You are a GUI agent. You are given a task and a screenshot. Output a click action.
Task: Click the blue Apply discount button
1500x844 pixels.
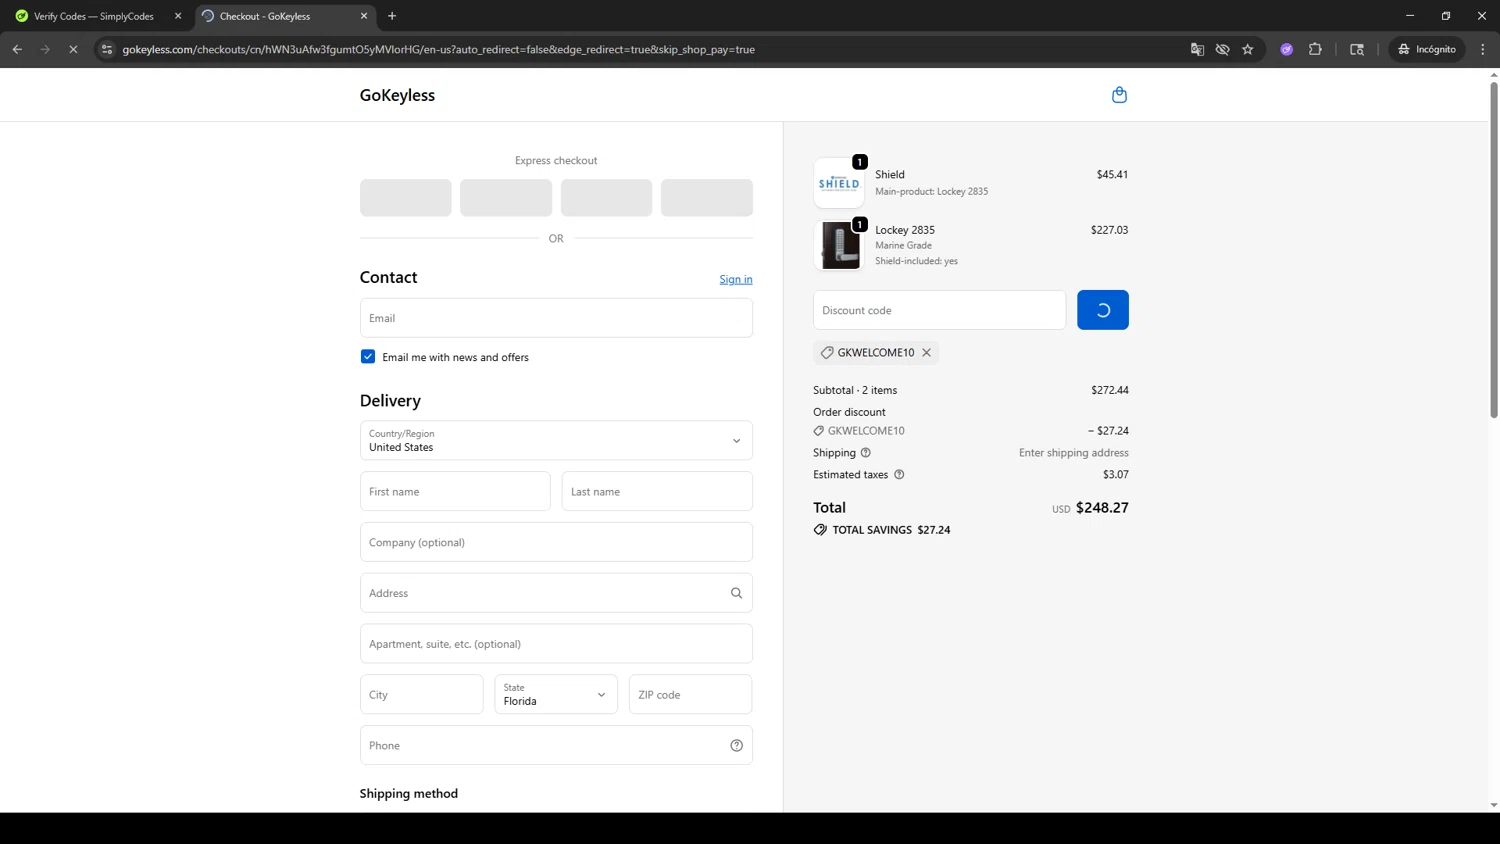point(1103,310)
